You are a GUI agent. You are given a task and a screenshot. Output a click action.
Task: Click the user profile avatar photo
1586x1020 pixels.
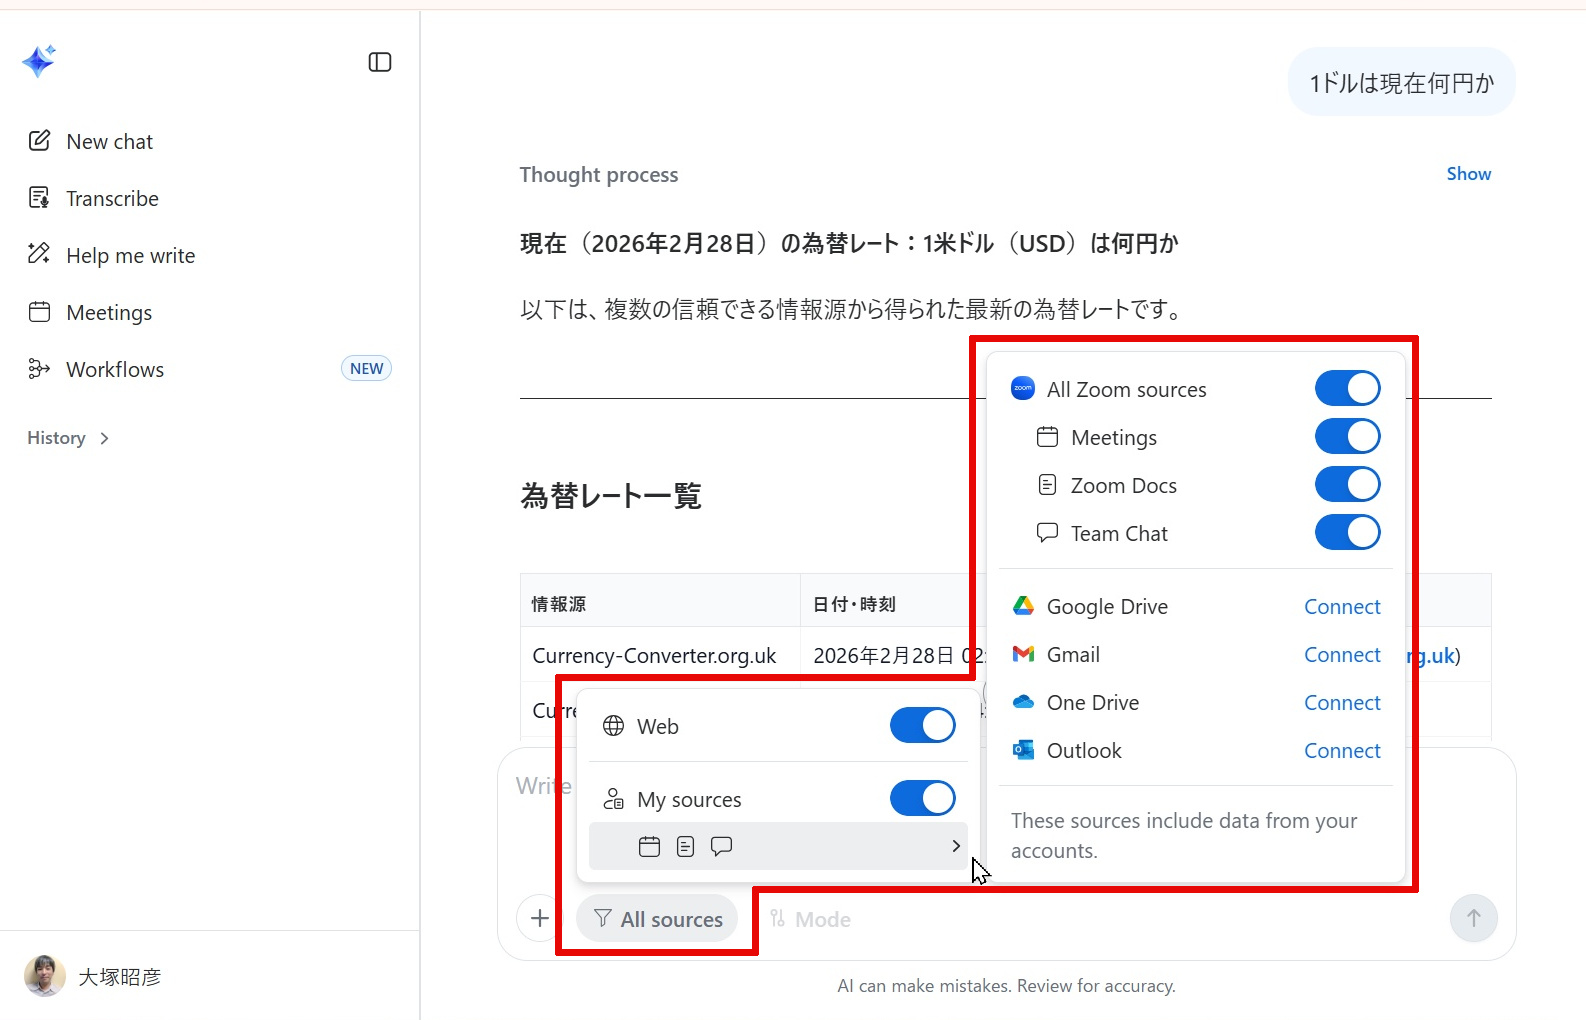(45, 976)
